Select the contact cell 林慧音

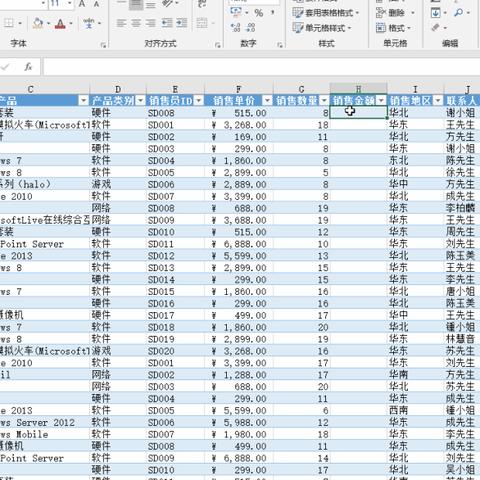click(462, 339)
